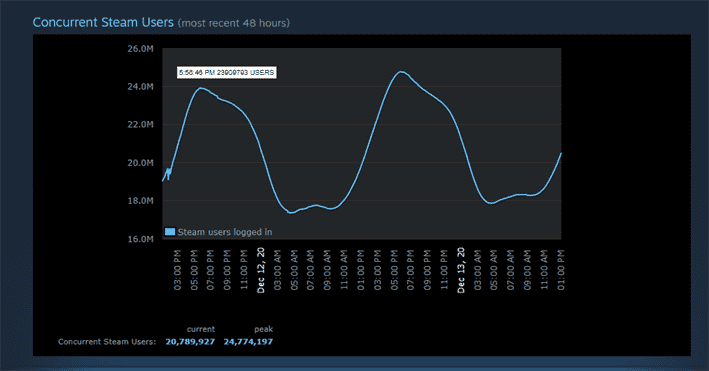Click the 20.0M y-axis label
Viewport: 709px width, 371px height.
[140, 163]
